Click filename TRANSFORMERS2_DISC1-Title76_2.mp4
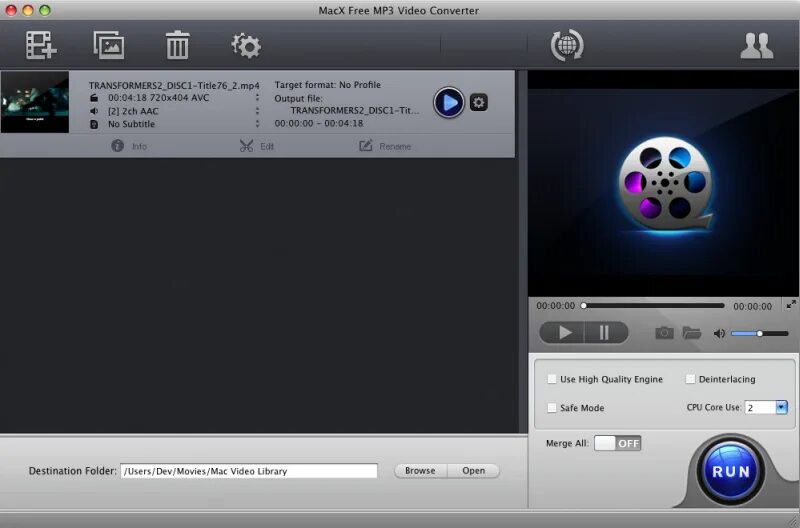 pyautogui.click(x=174, y=85)
